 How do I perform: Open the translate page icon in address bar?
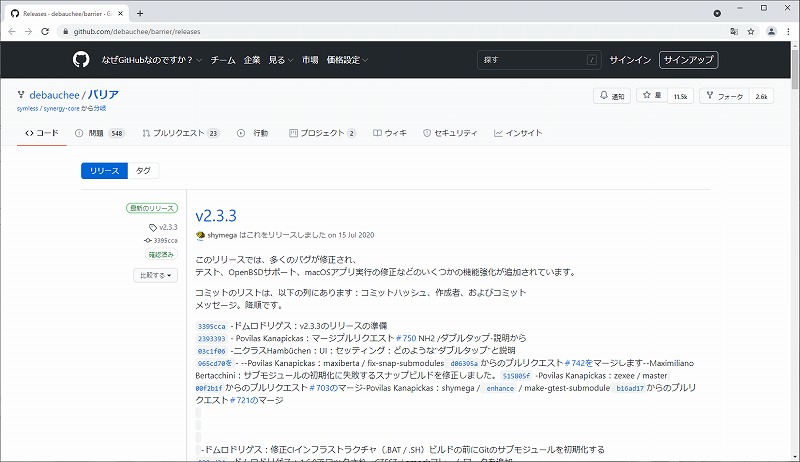[734, 32]
